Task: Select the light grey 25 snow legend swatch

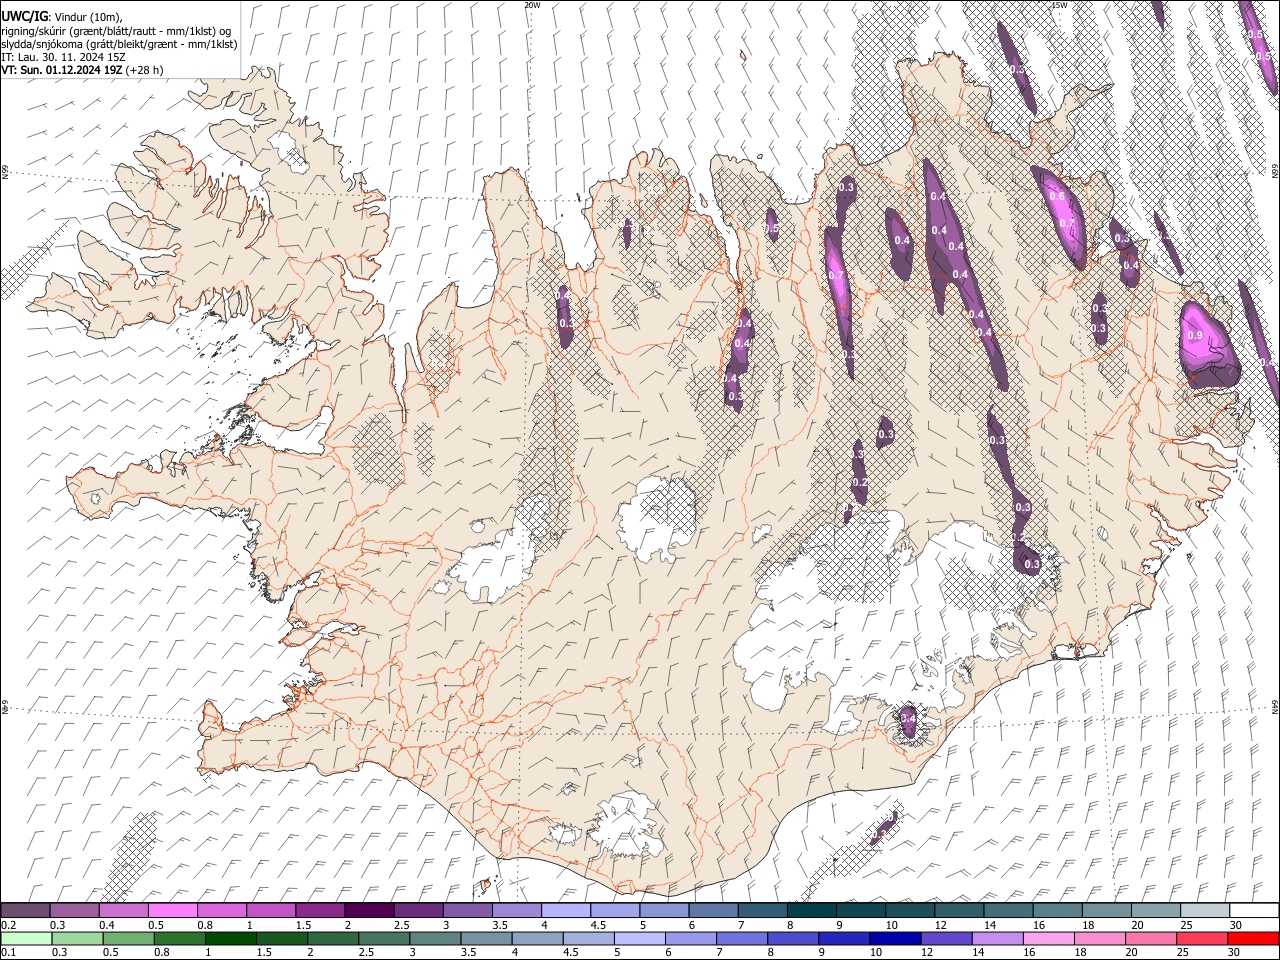Action: [1205, 911]
